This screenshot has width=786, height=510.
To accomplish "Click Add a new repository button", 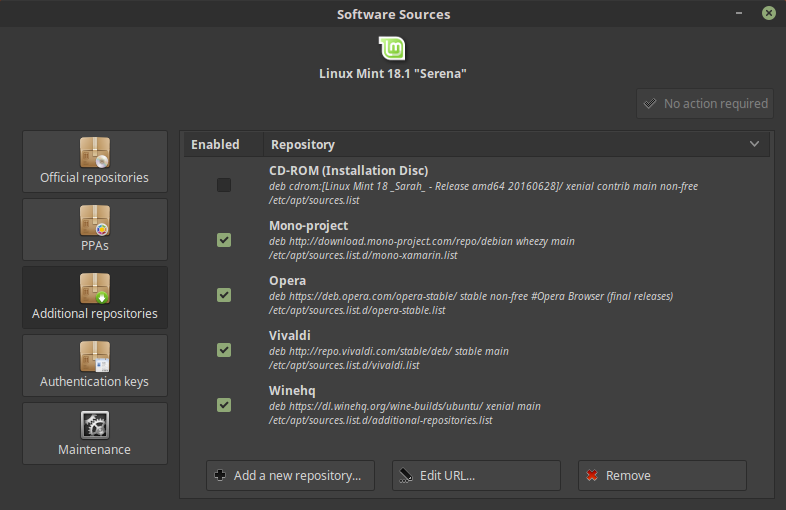I will coord(290,475).
